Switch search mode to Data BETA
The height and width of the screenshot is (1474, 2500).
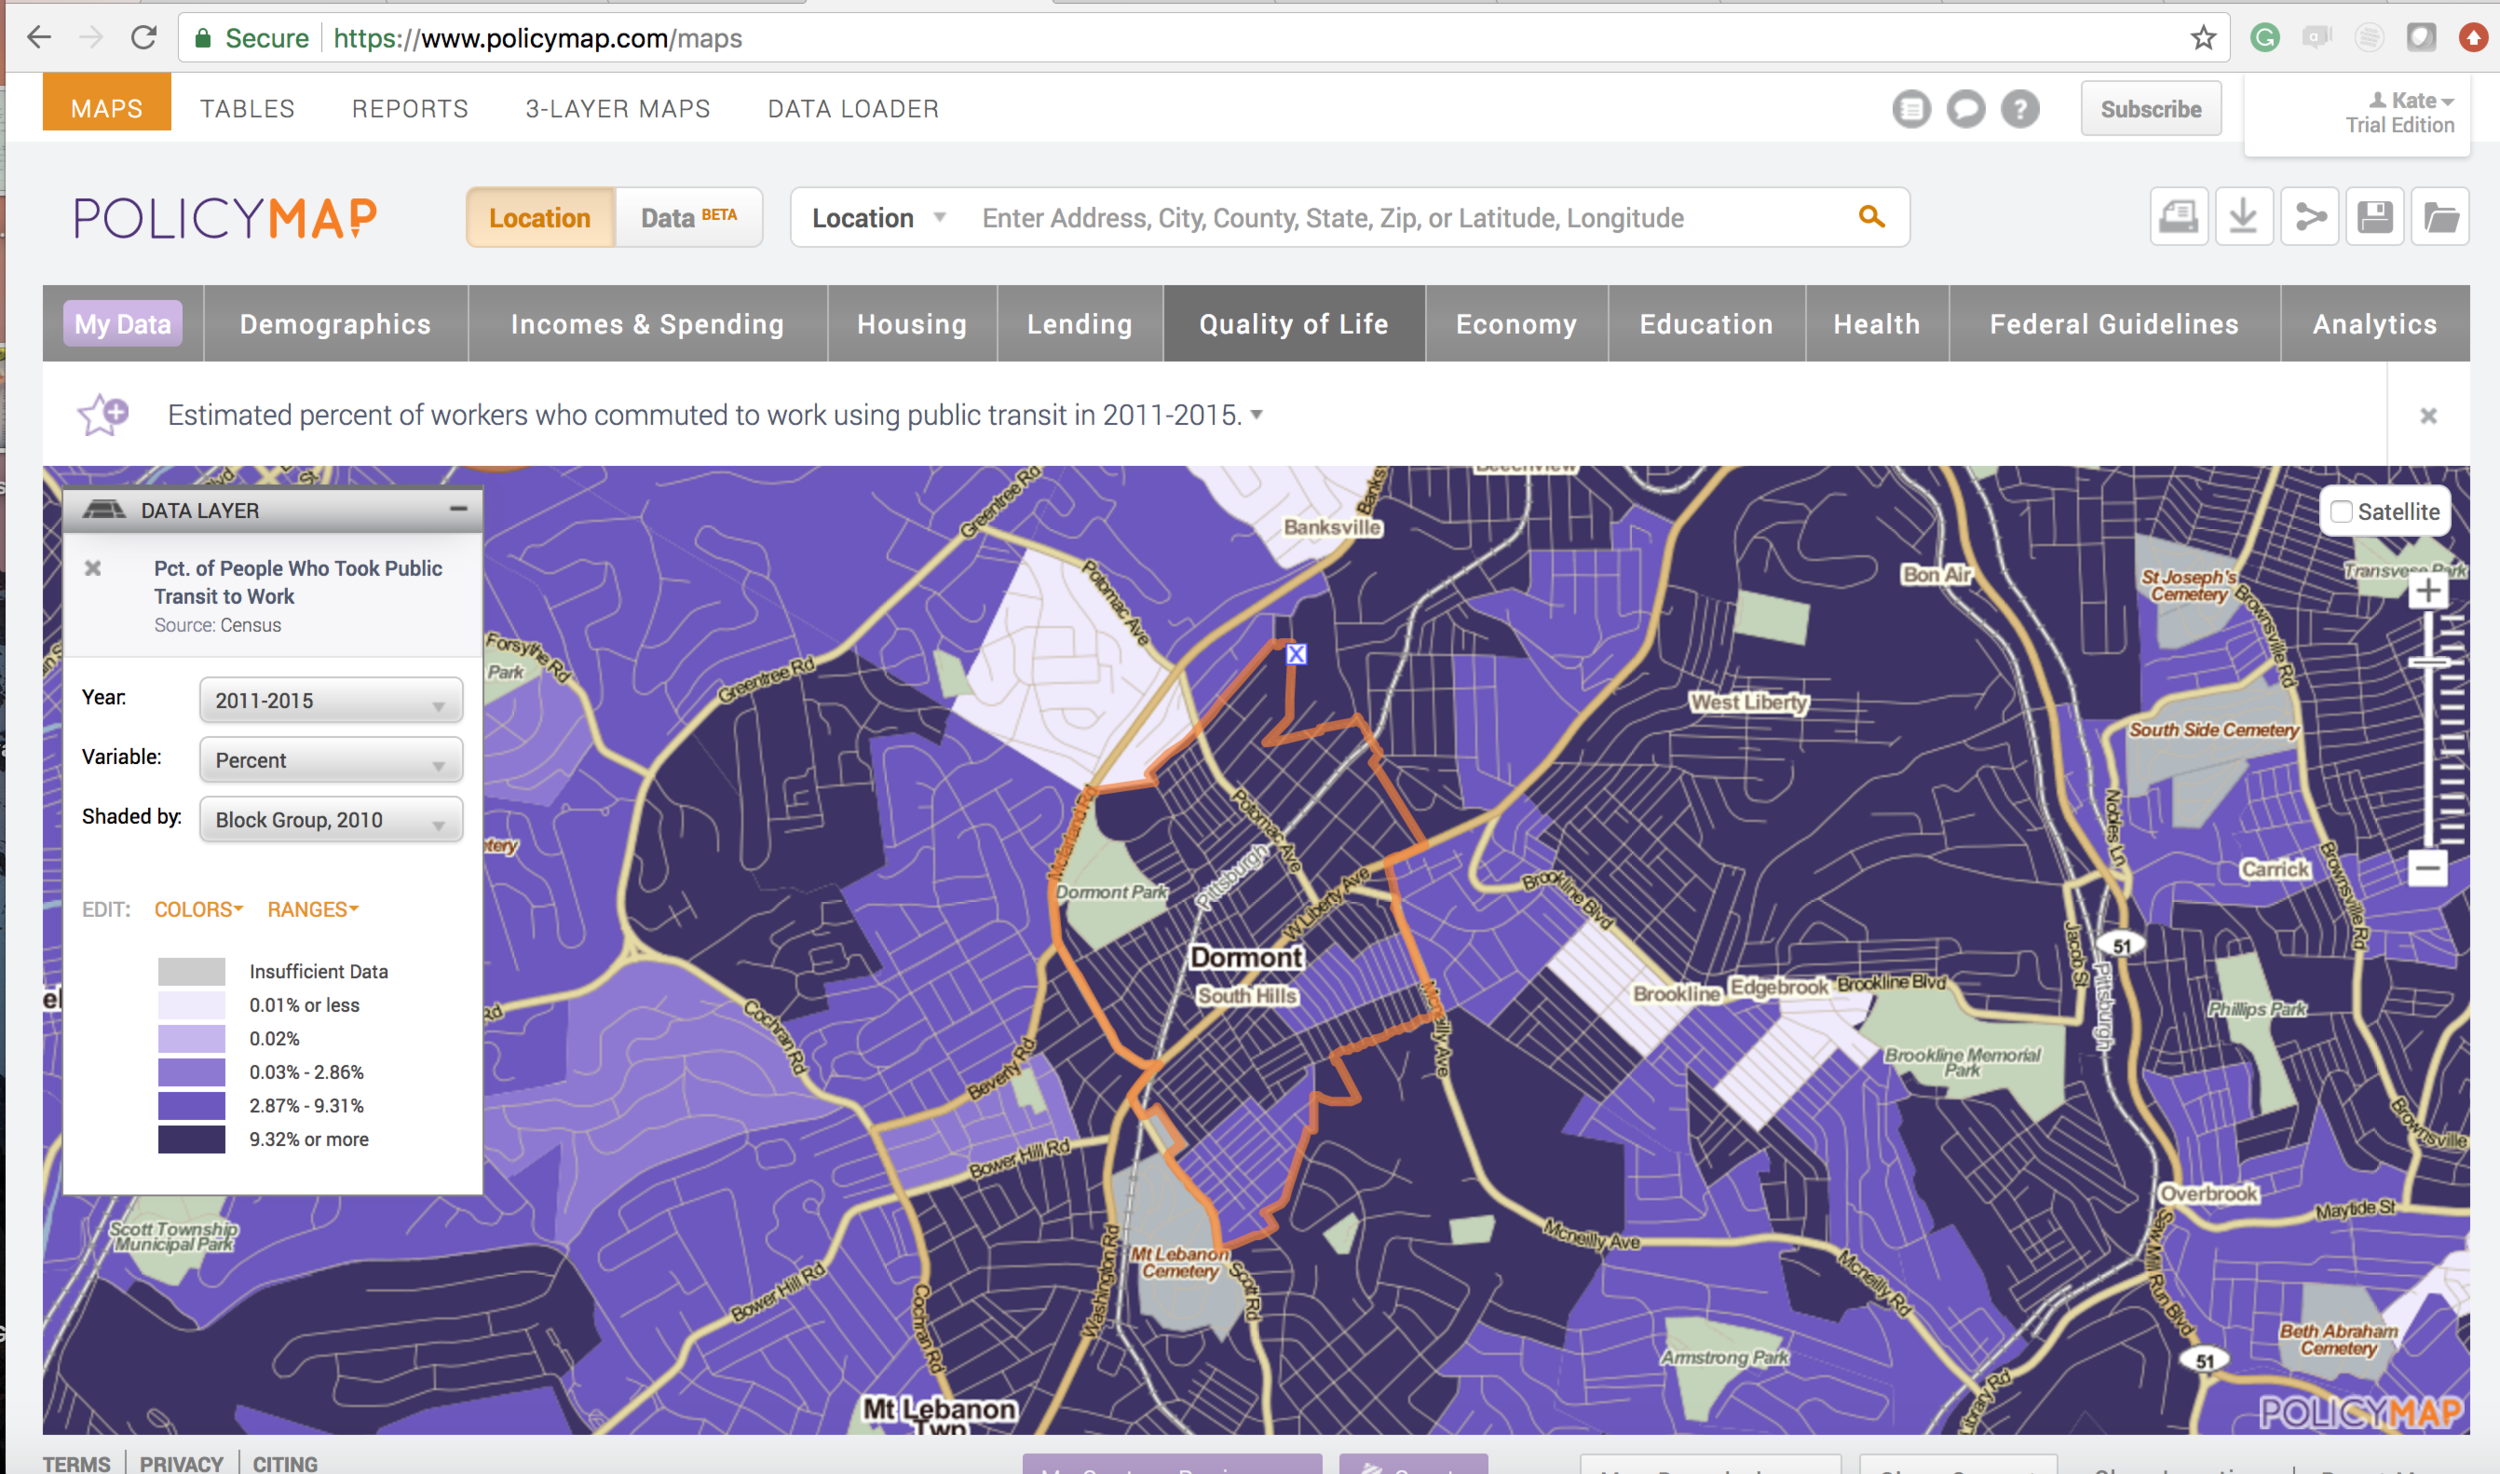(x=689, y=217)
